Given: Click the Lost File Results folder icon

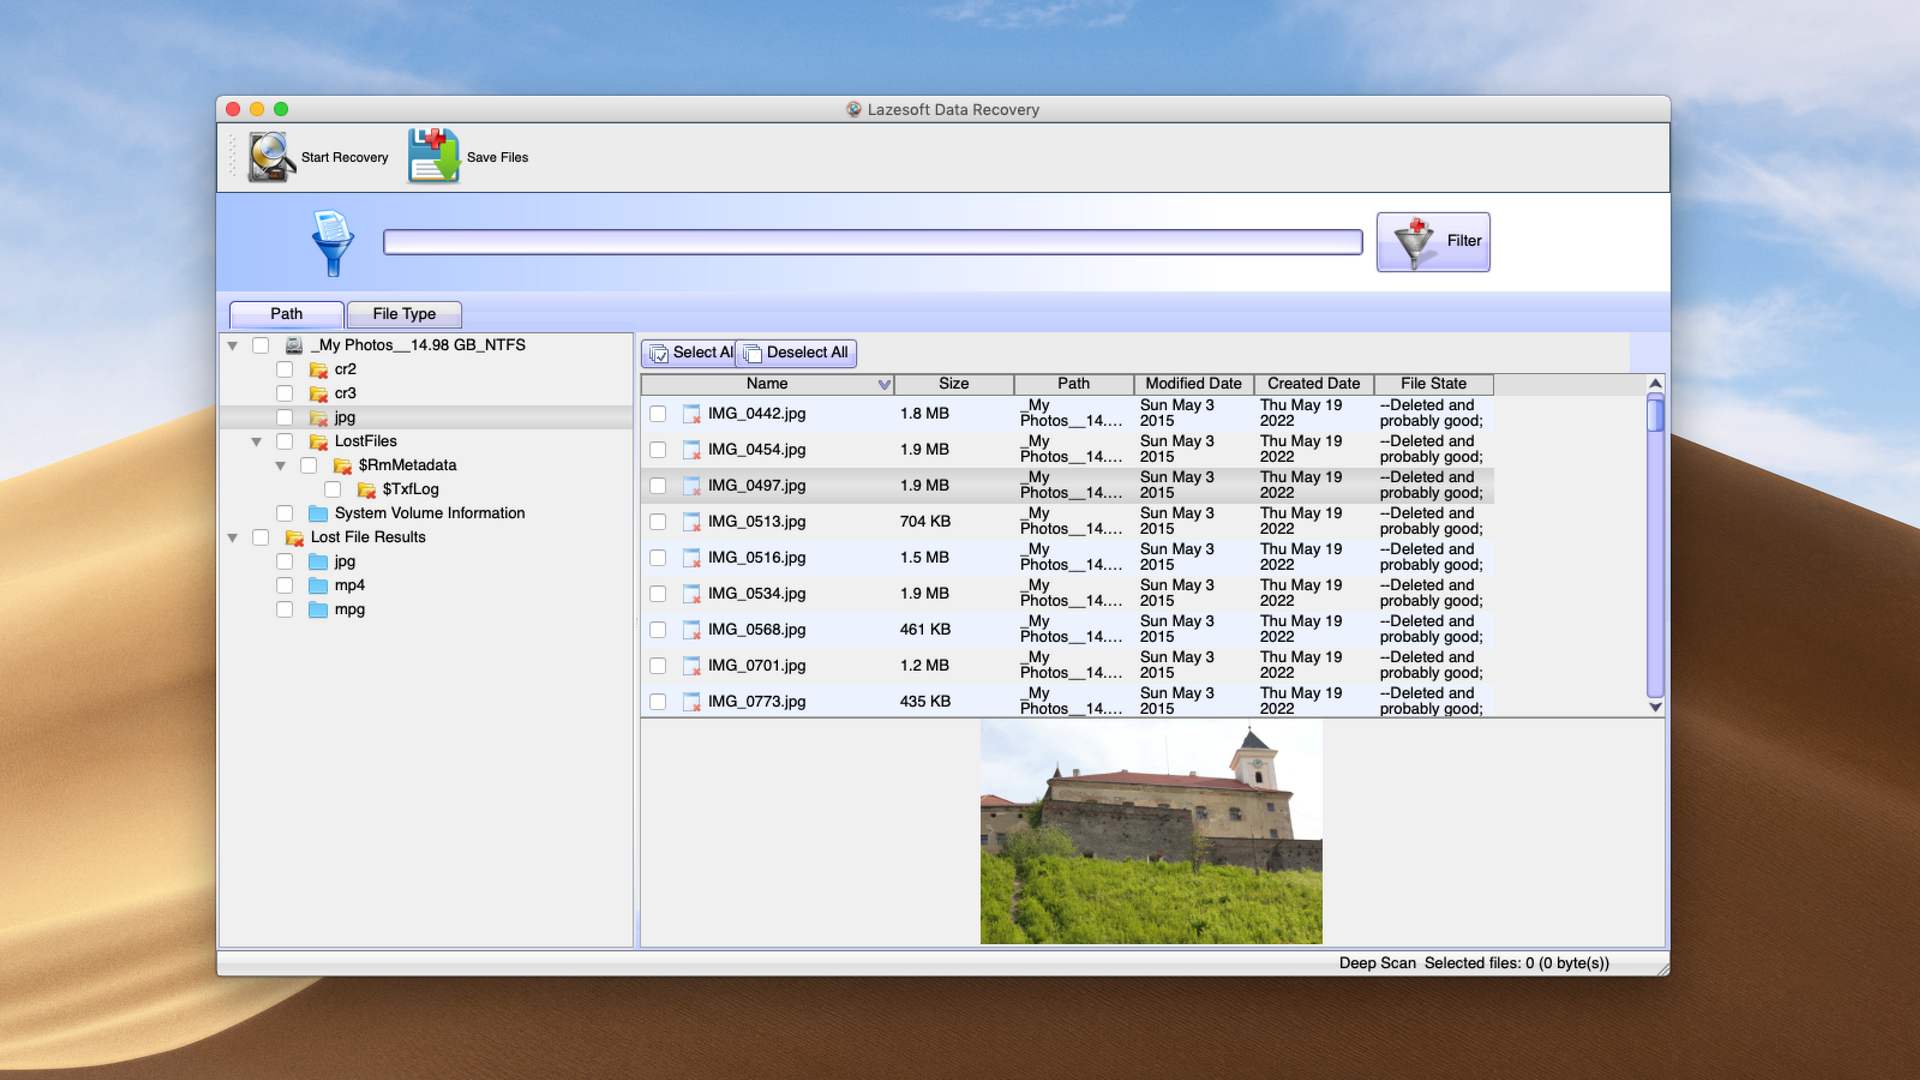Looking at the screenshot, I should click(x=295, y=537).
